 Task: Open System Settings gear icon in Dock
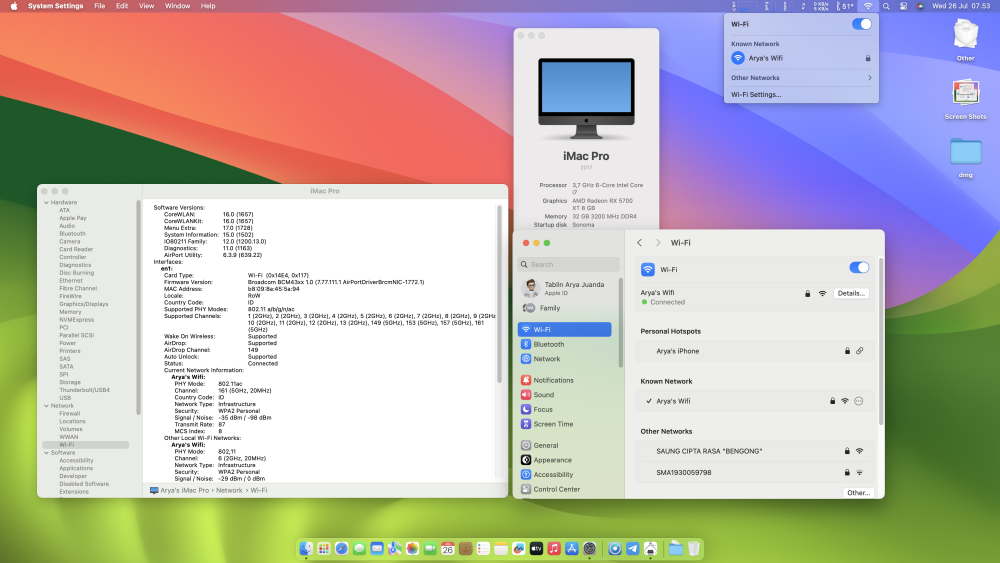coord(589,548)
